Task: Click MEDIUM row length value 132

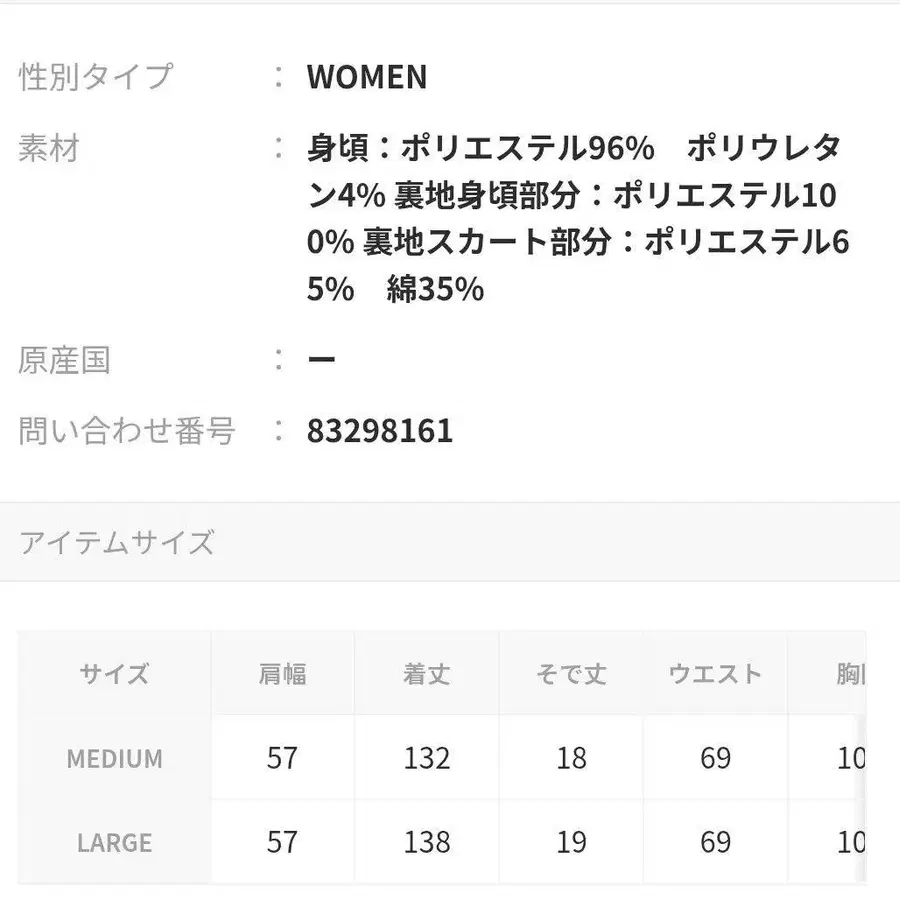Action: (427, 758)
